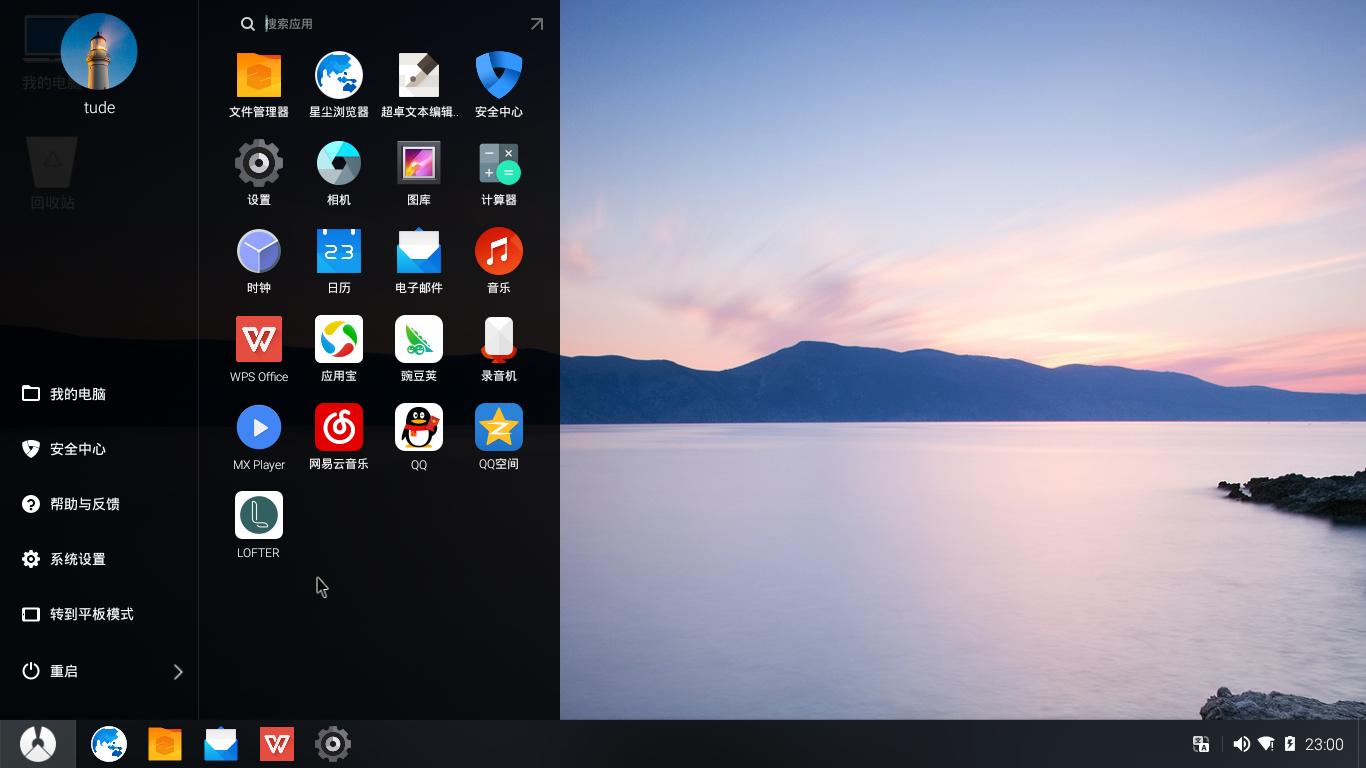Select 转到平板模式 in the sidebar
Screen dimensions: 1366x768
pos(91,614)
